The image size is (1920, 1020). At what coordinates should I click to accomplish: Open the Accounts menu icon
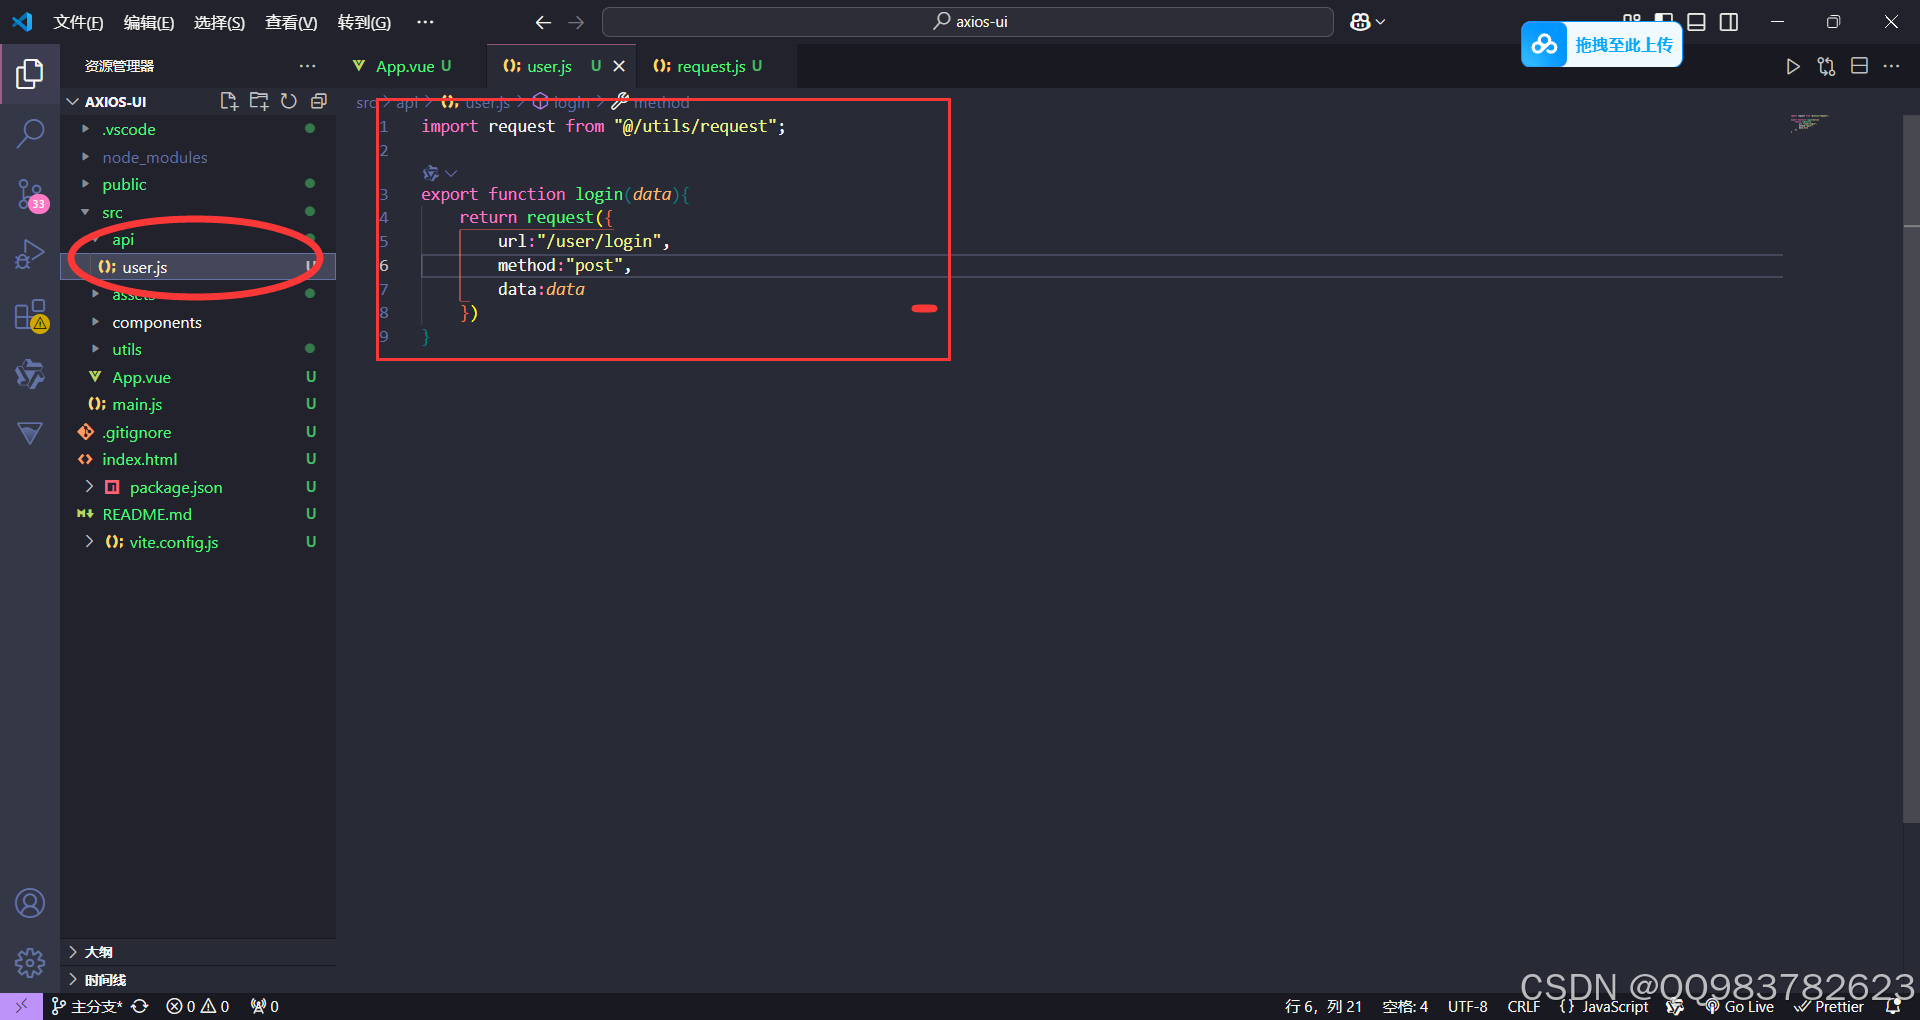(30, 903)
